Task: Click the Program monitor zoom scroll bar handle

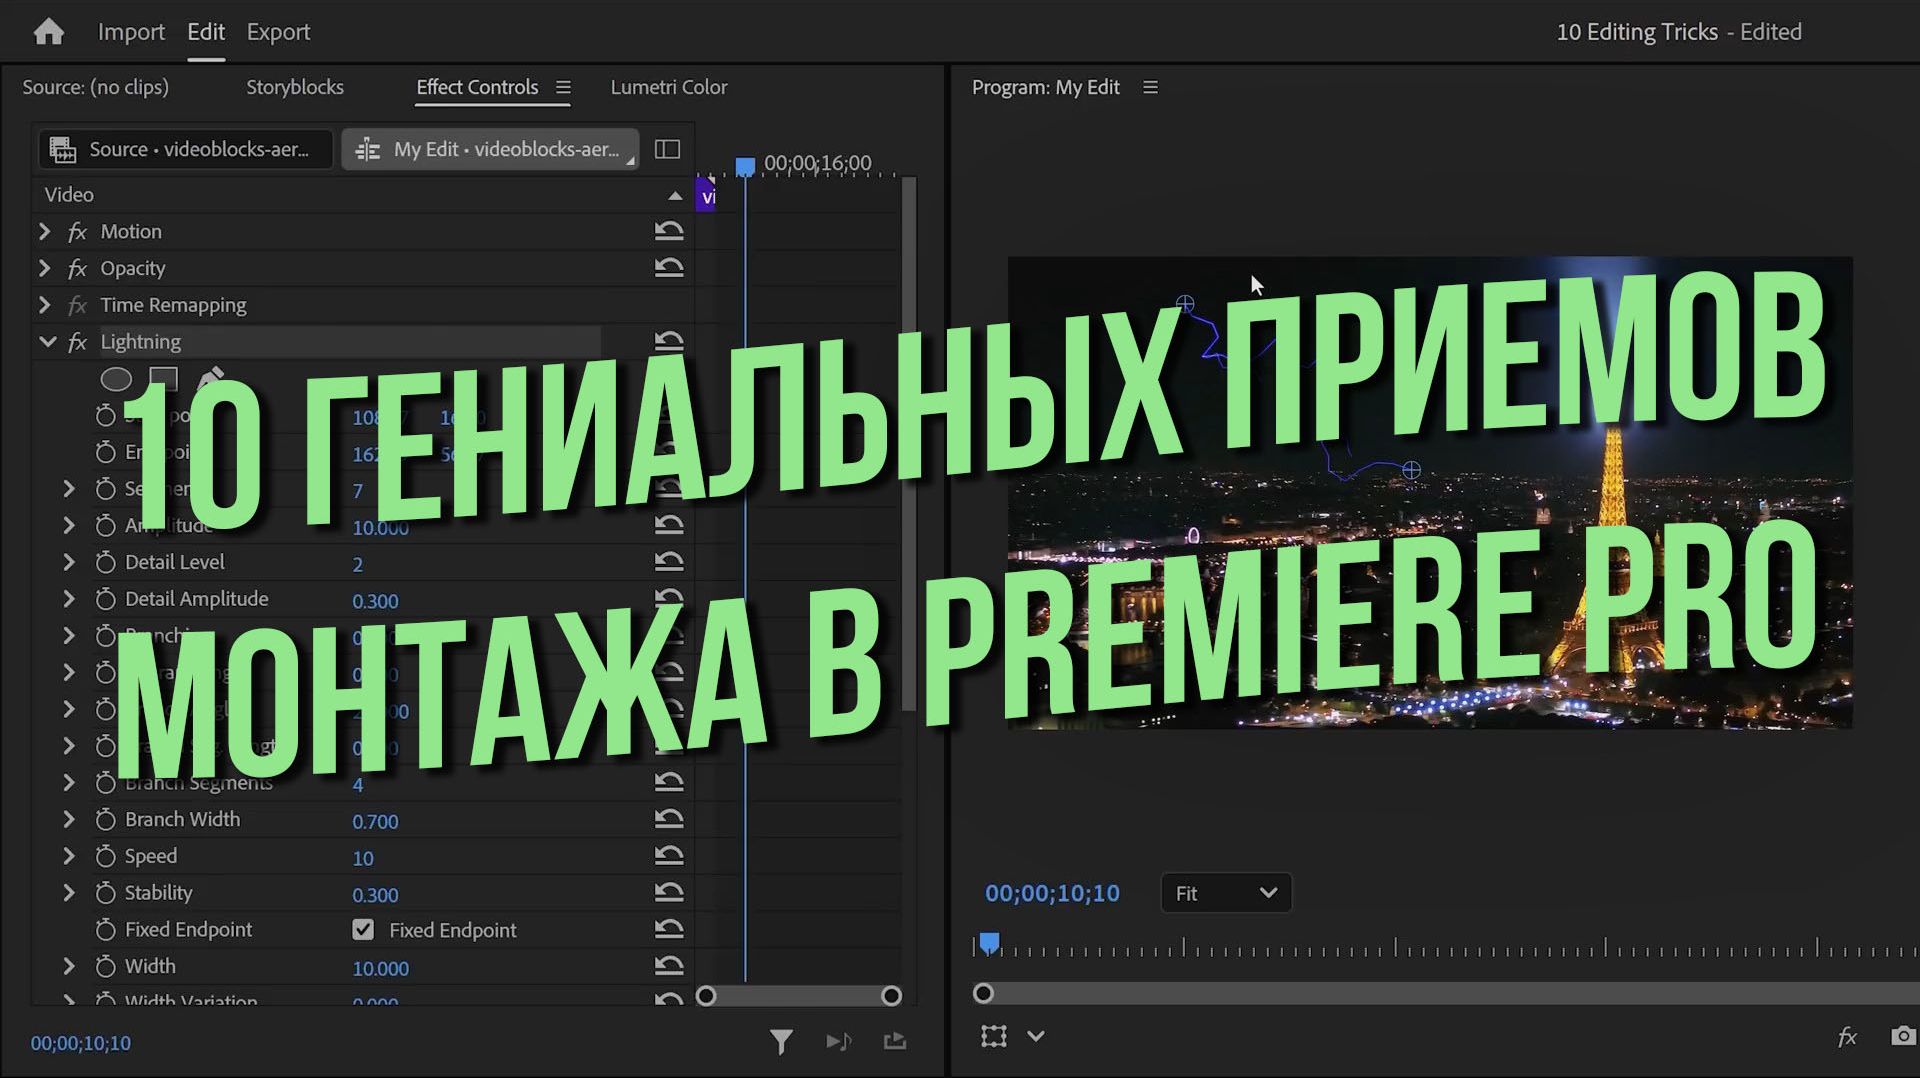Action: coord(983,993)
